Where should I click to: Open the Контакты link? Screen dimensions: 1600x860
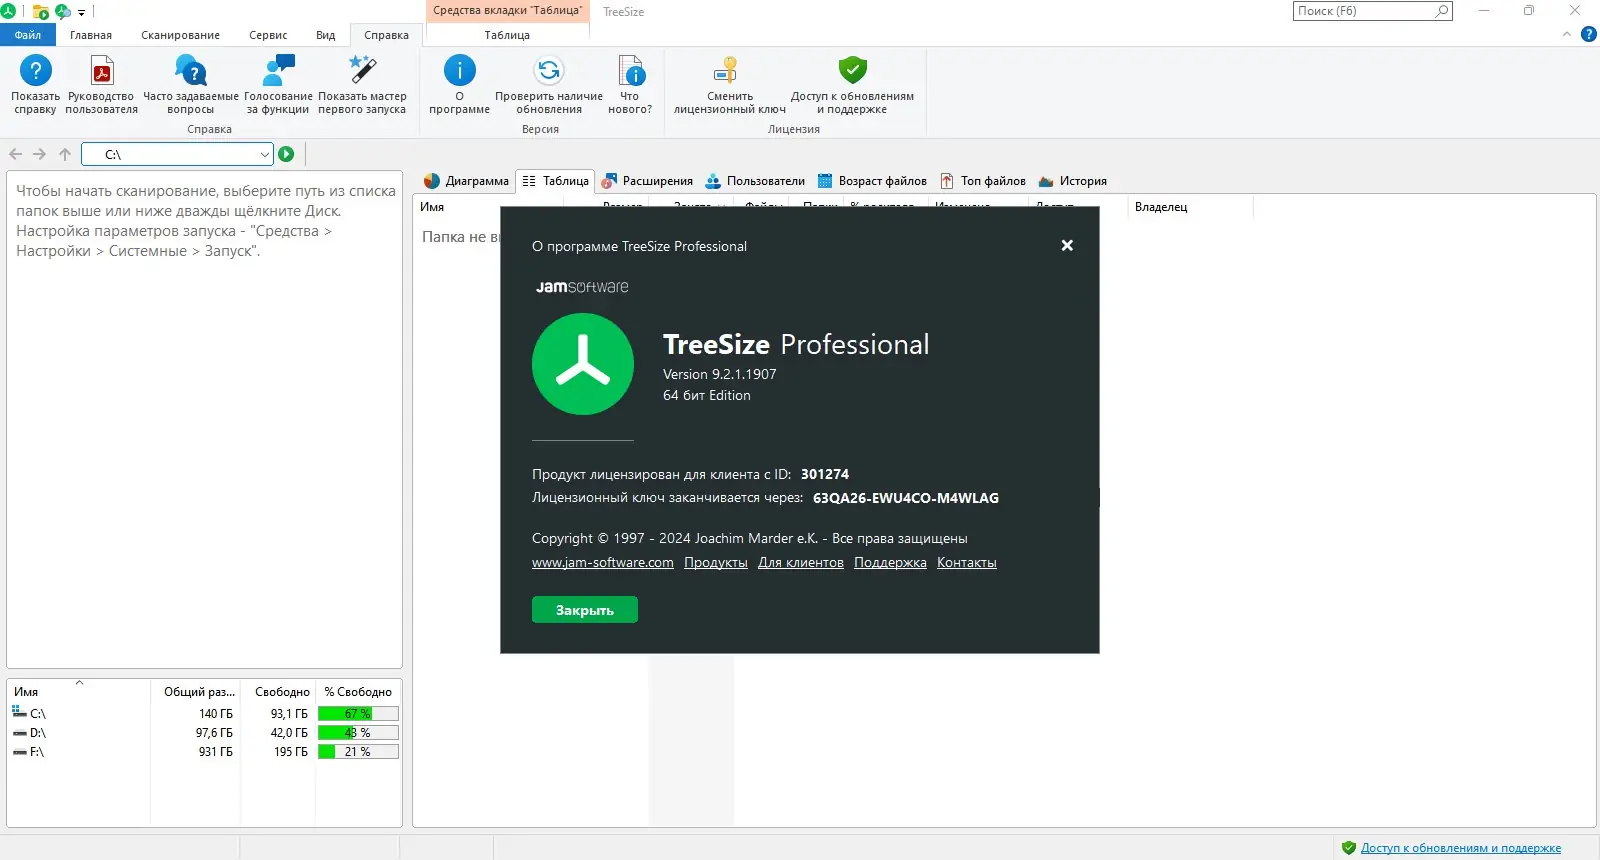click(967, 563)
